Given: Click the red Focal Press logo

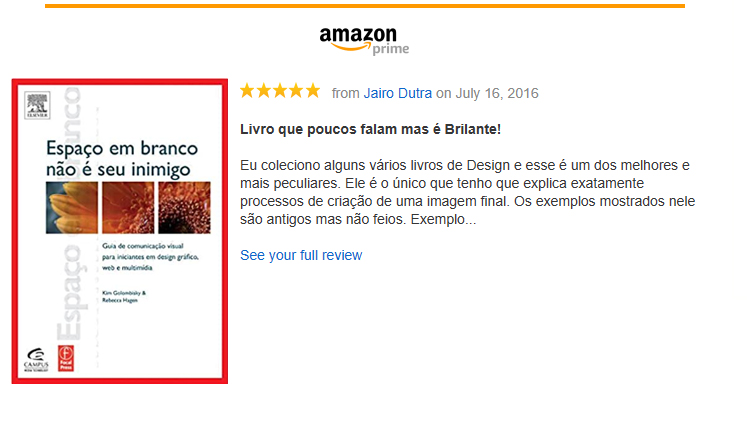Looking at the screenshot, I should point(66,358).
